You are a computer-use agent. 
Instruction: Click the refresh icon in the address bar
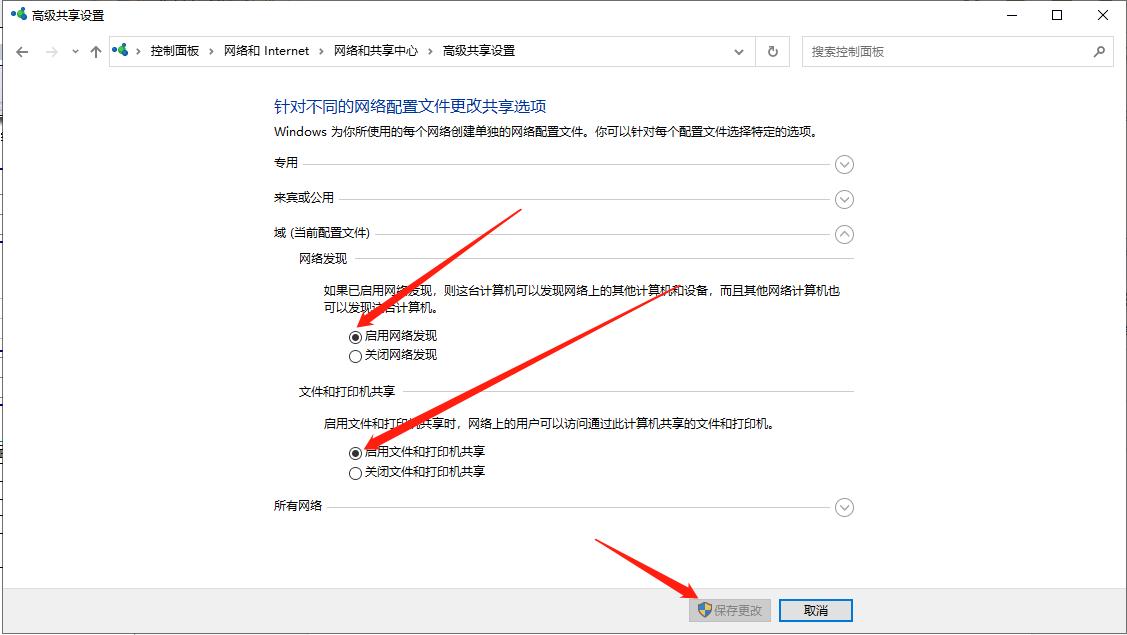(x=772, y=51)
